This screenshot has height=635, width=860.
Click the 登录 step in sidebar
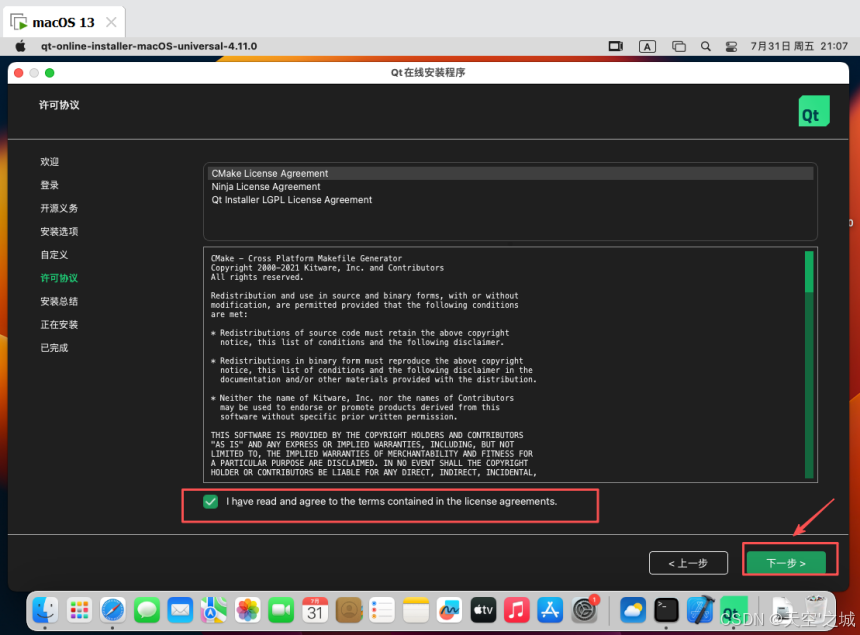[49, 185]
